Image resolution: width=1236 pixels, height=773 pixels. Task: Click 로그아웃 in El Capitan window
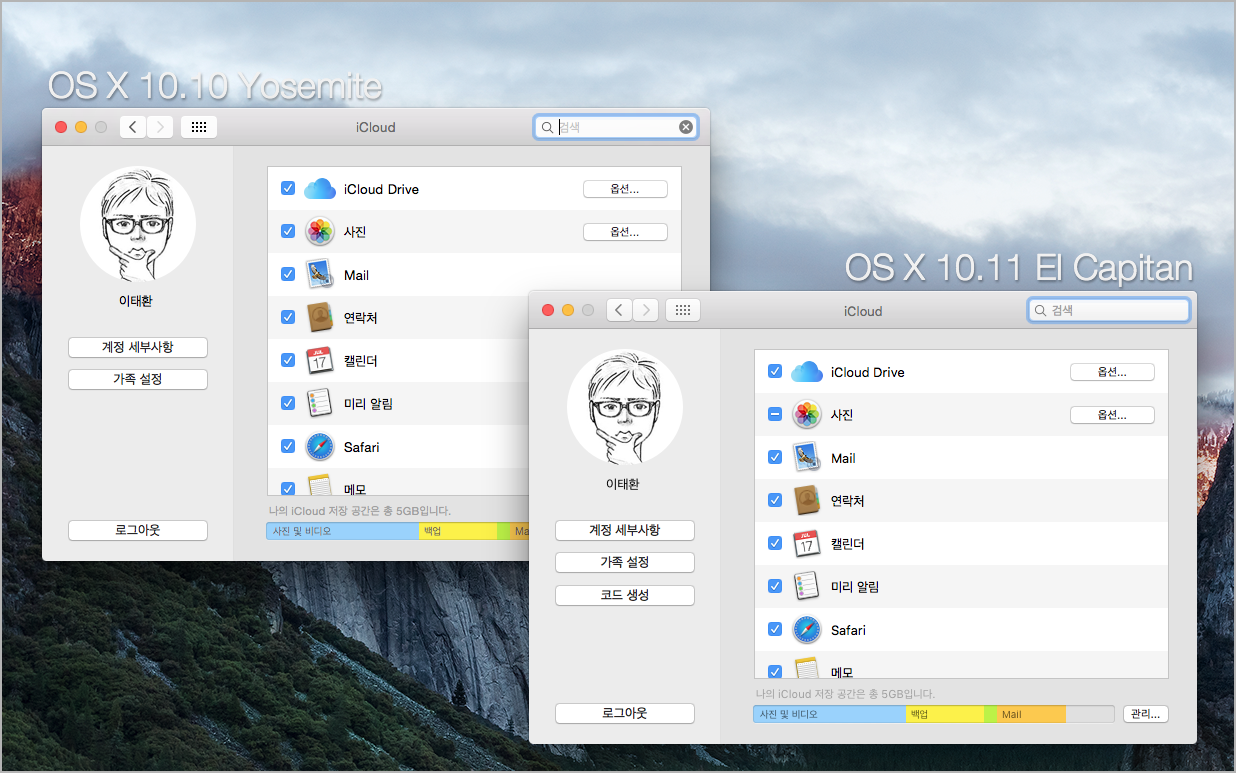625,714
